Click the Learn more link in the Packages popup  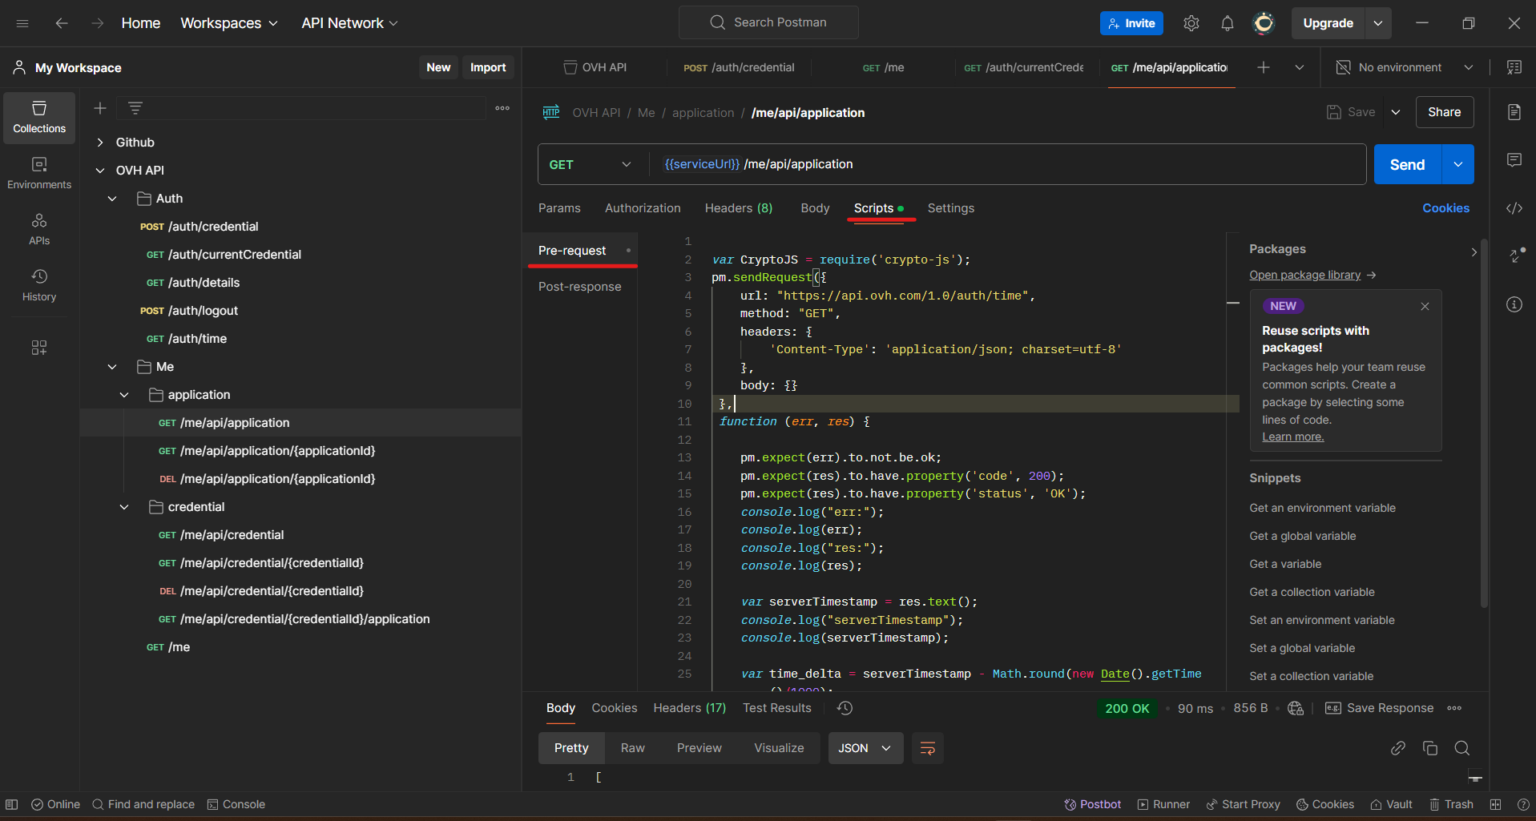pyautogui.click(x=1292, y=436)
